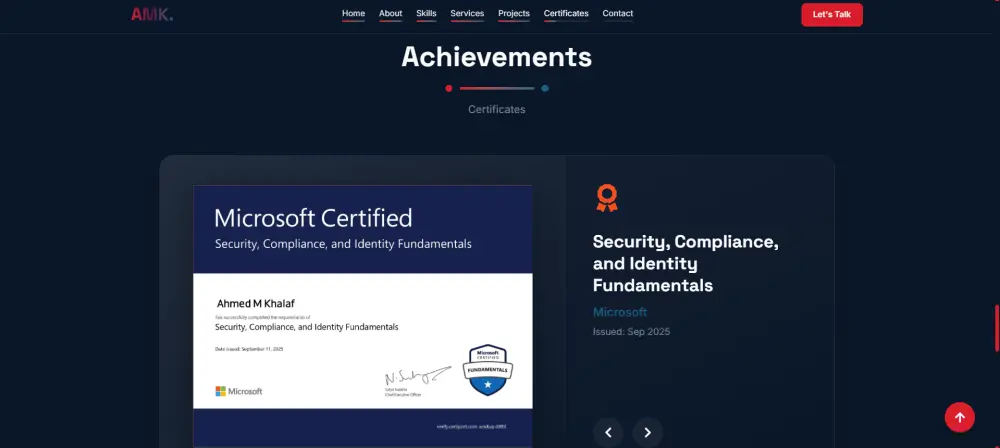Viewport: 1000px width, 448px height.
Task: Select Certificates in the navbar
Action: (x=566, y=13)
